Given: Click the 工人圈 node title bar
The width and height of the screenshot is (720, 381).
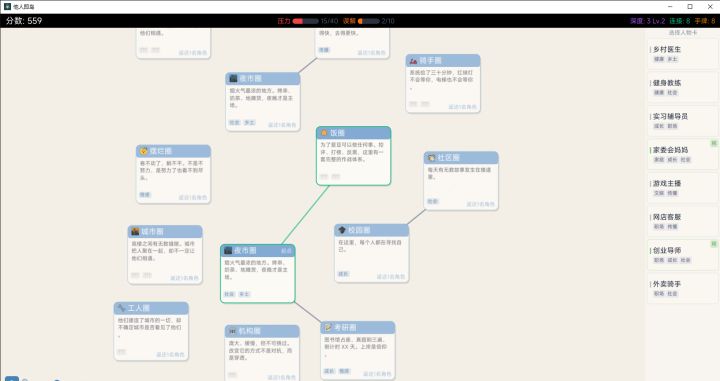Looking at the screenshot, I should click(151, 308).
